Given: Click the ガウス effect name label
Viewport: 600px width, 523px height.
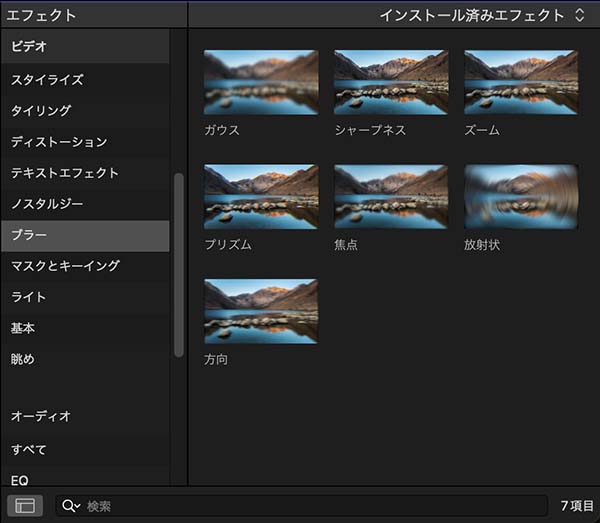Looking at the screenshot, I should (x=222, y=130).
